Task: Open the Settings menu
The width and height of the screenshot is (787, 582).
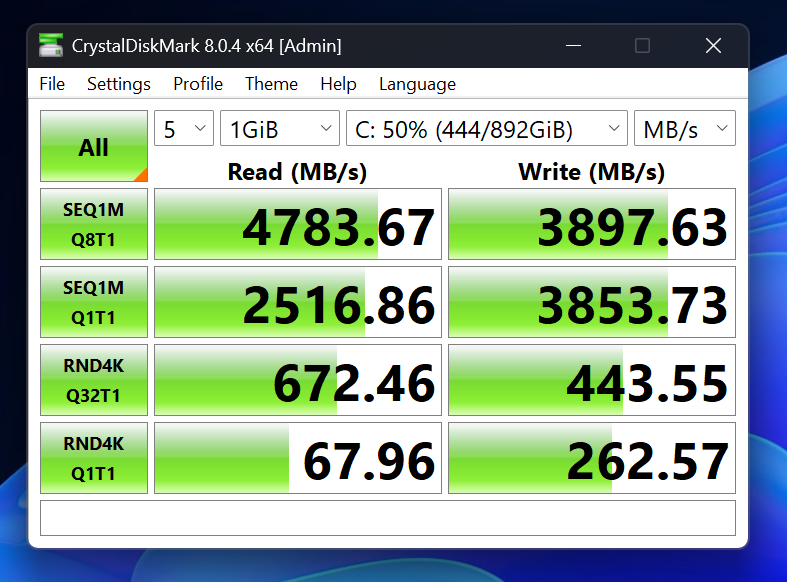Action: tap(119, 84)
